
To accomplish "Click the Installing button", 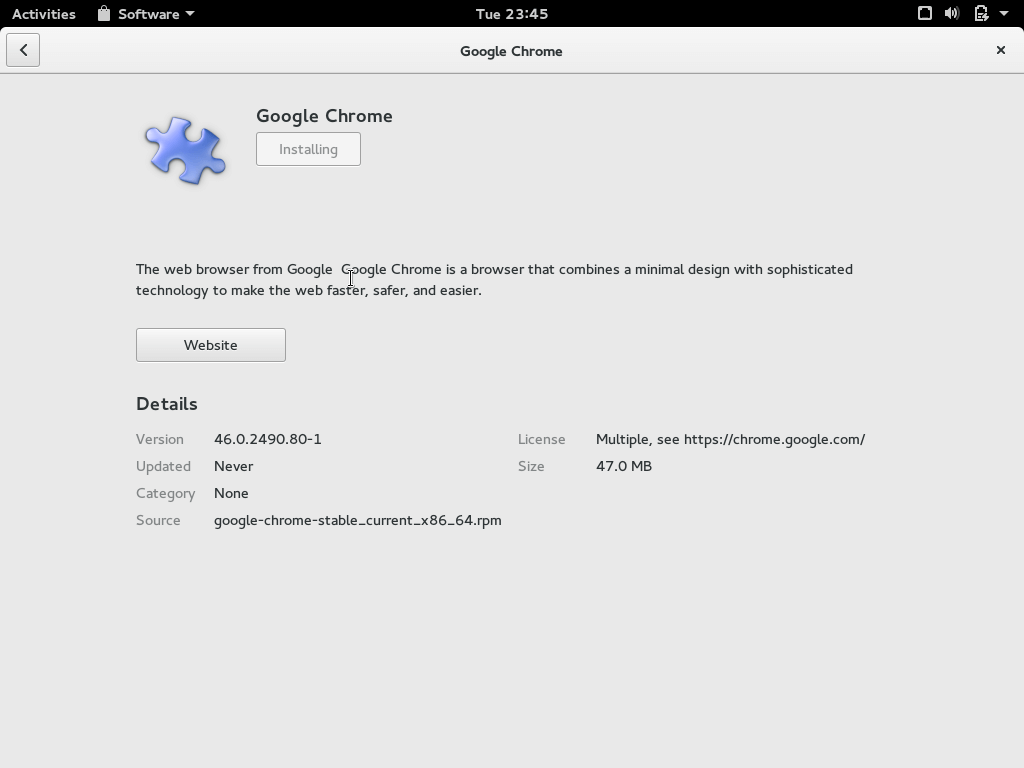I will click(x=308, y=148).
